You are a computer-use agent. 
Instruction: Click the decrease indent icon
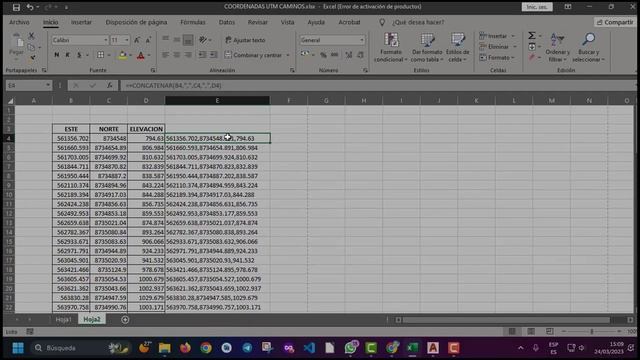point(202,55)
